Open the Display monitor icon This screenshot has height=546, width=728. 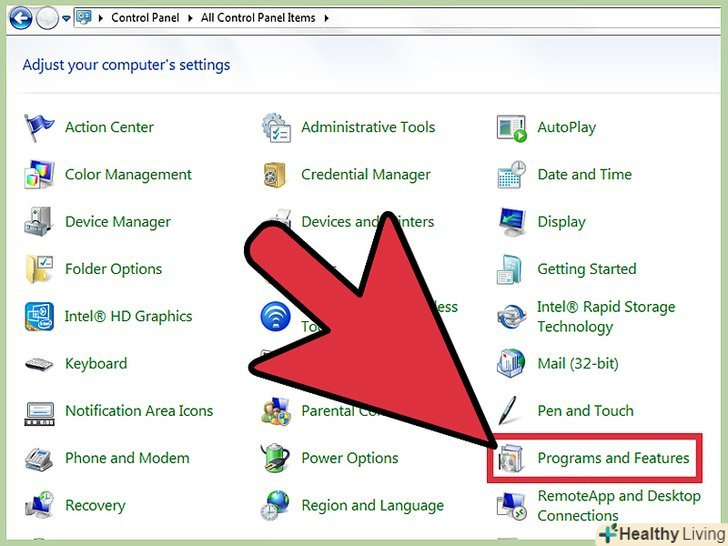pos(512,222)
